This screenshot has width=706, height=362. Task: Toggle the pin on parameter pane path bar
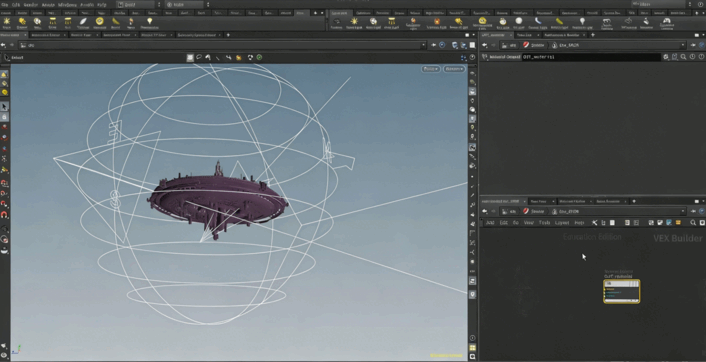click(x=693, y=45)
